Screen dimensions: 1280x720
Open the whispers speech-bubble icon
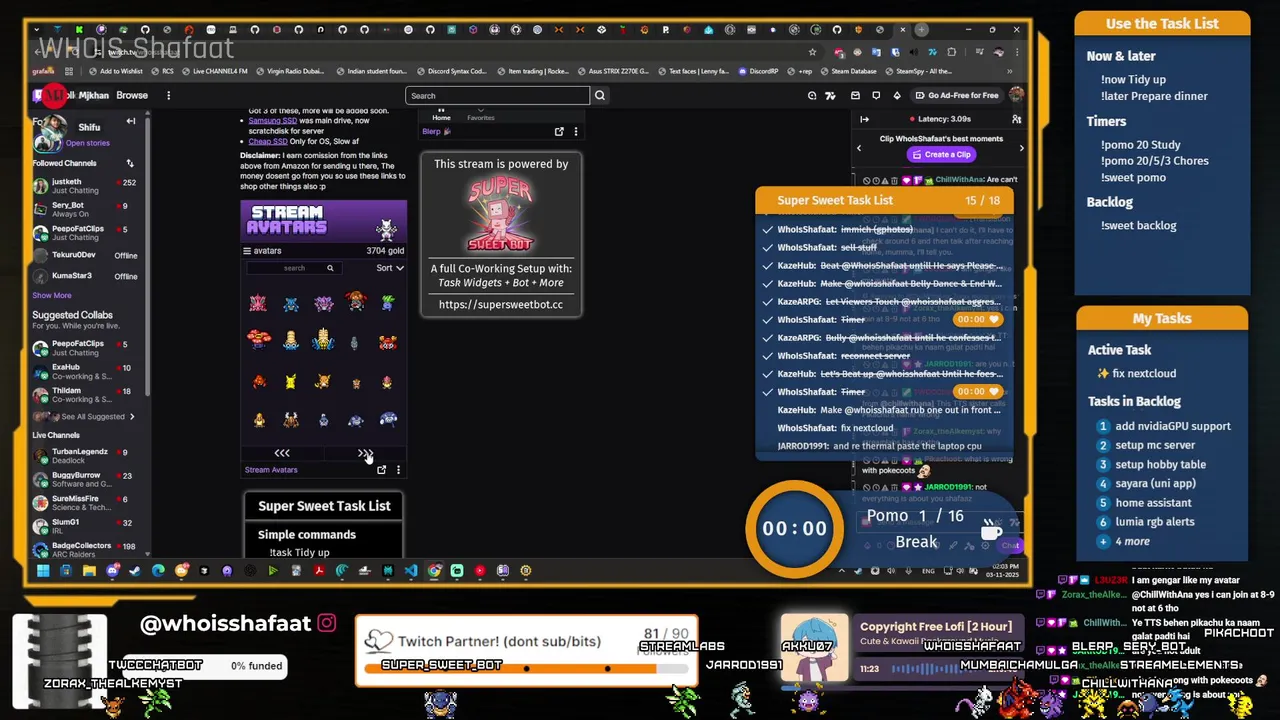(876, 95)
